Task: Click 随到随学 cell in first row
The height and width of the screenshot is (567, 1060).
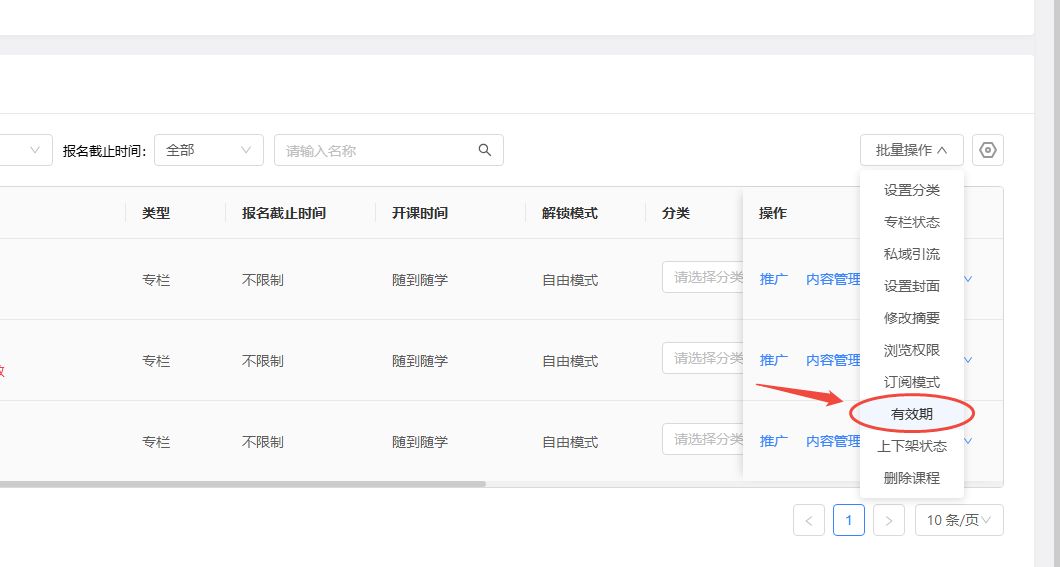Action: click(420, 280)
